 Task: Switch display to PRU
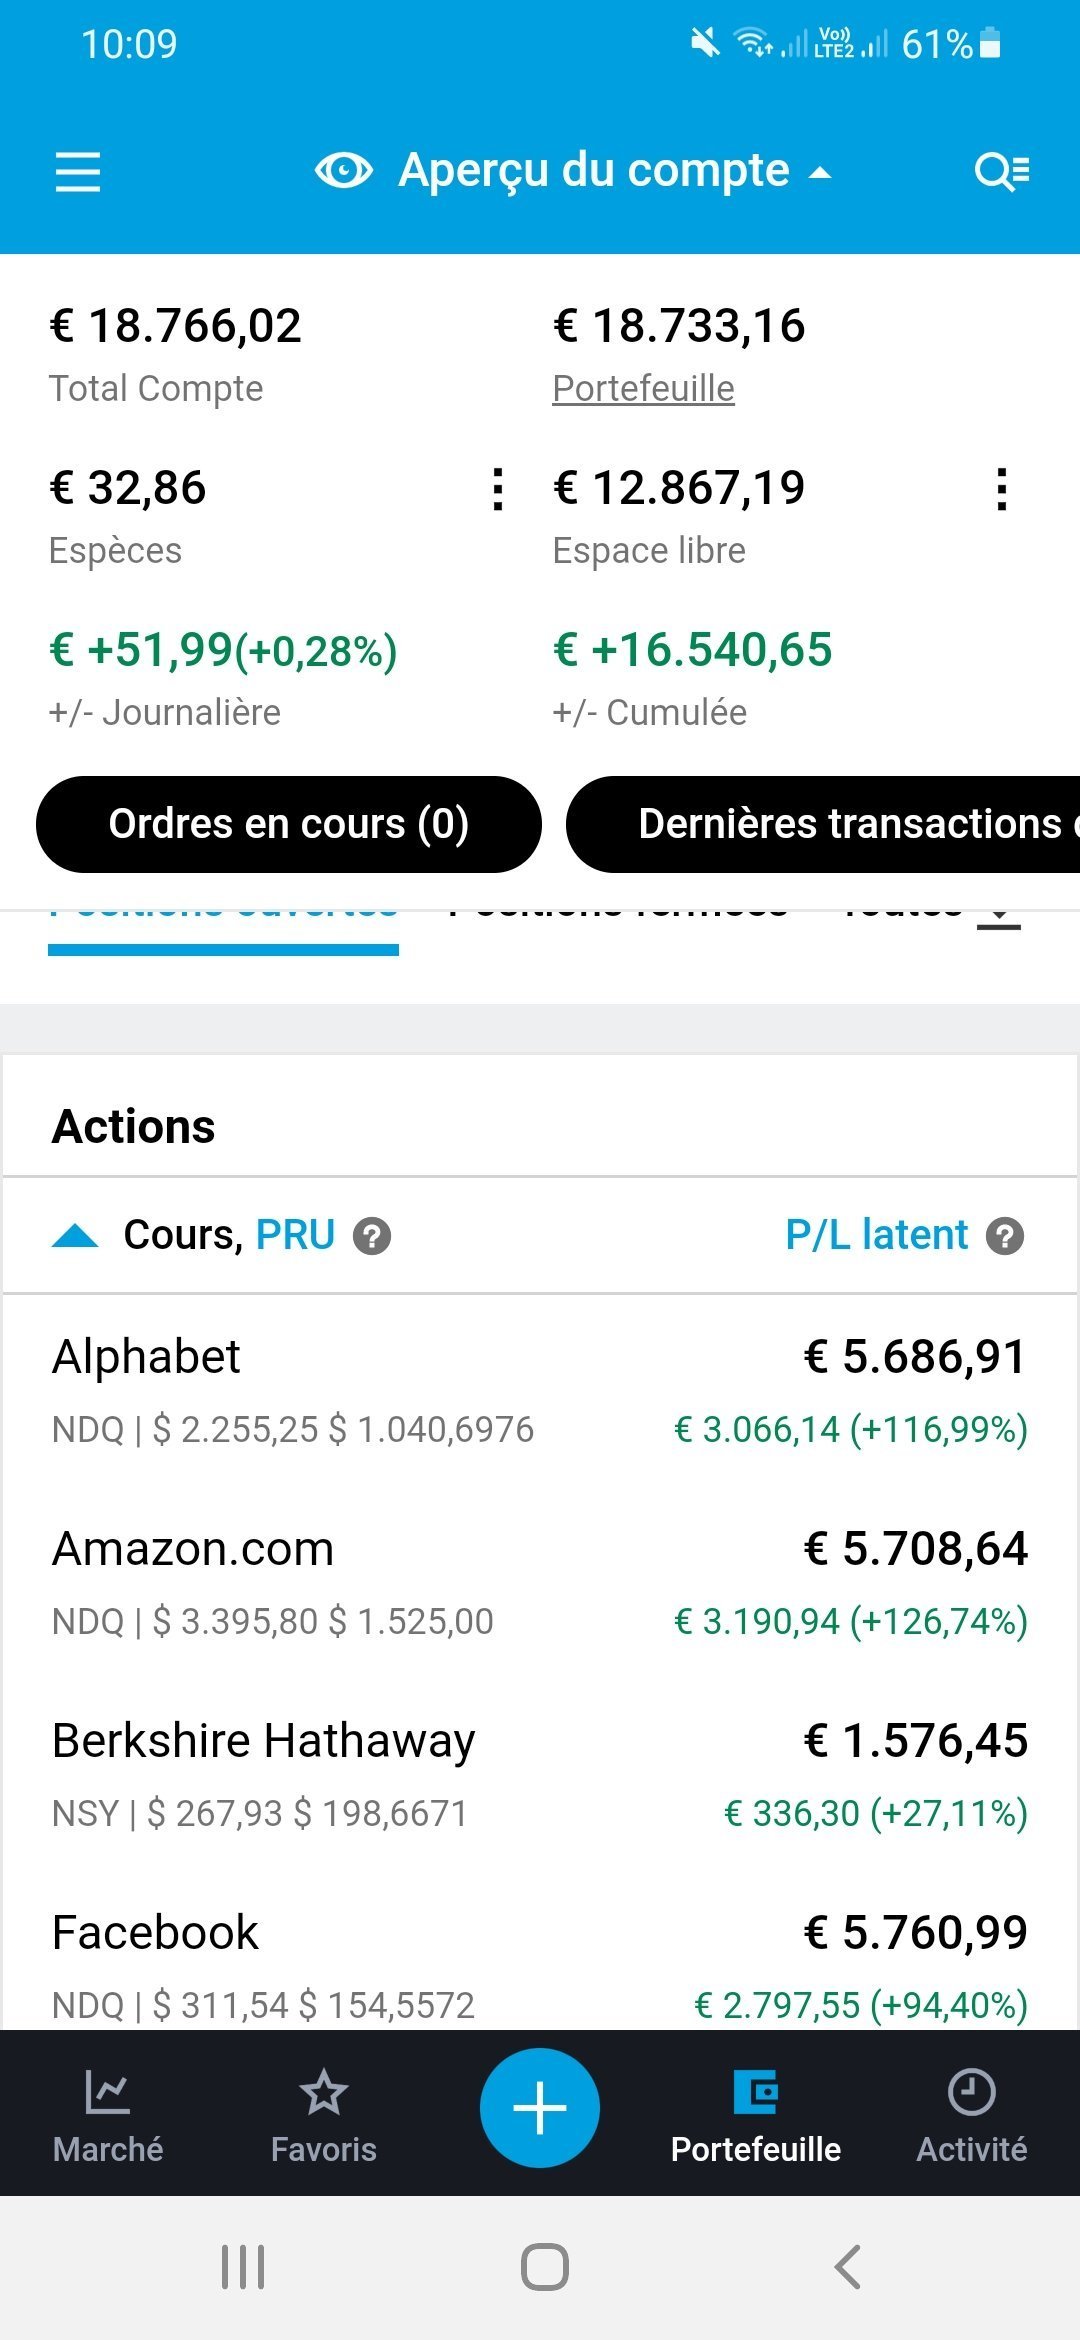point(295,1235)
